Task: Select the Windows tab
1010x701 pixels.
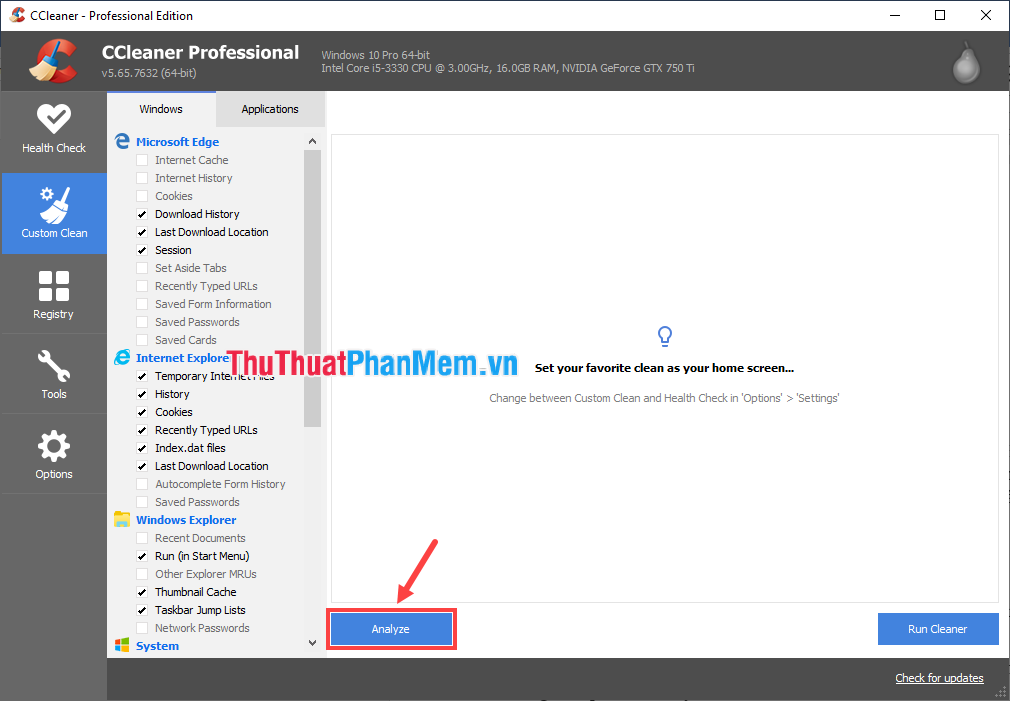Action: [x=161, y=108]
